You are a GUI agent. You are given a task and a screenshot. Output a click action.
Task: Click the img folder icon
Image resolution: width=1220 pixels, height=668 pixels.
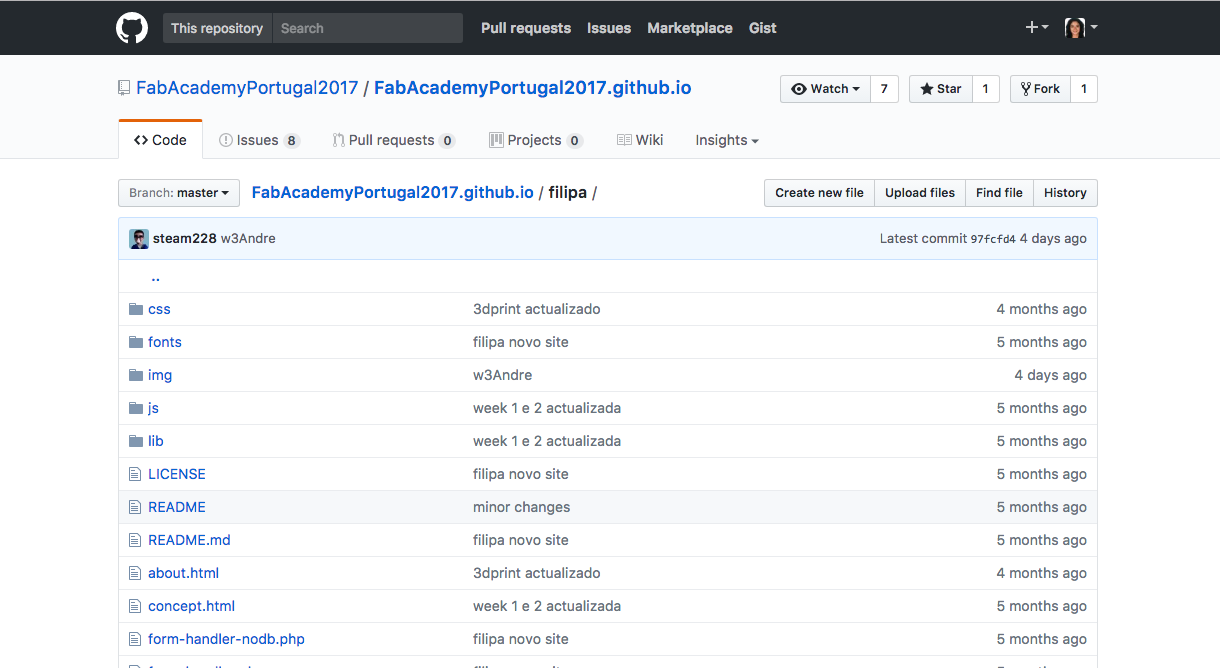(x=136, y=375)
